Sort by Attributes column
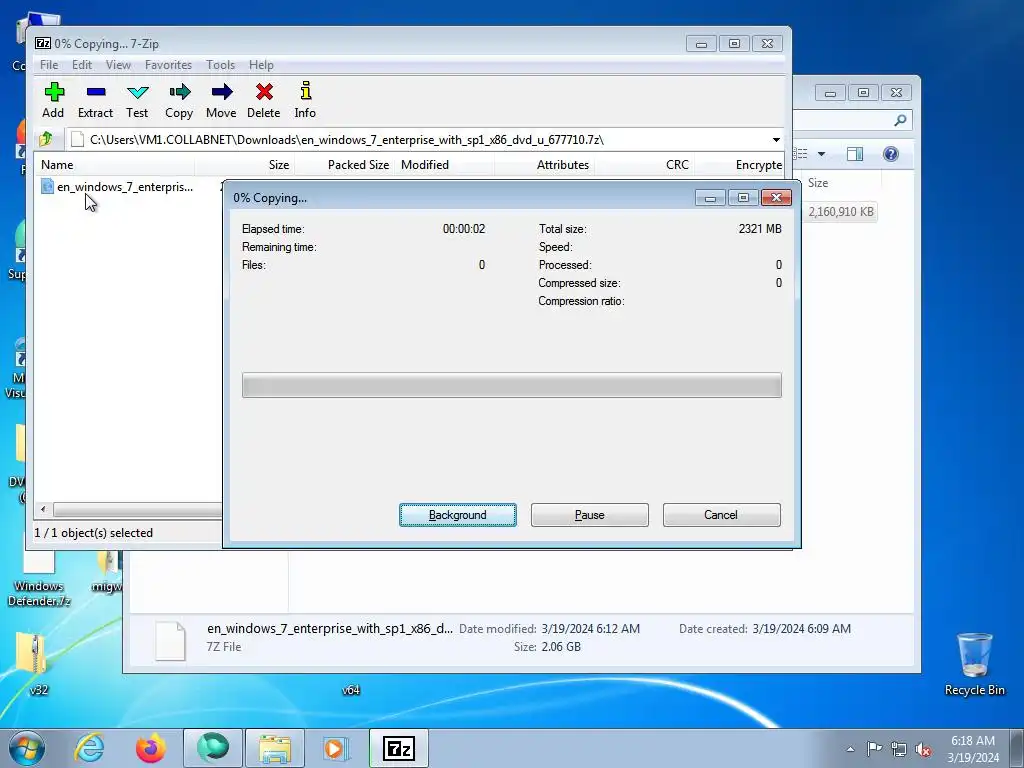 coord(545,165)
